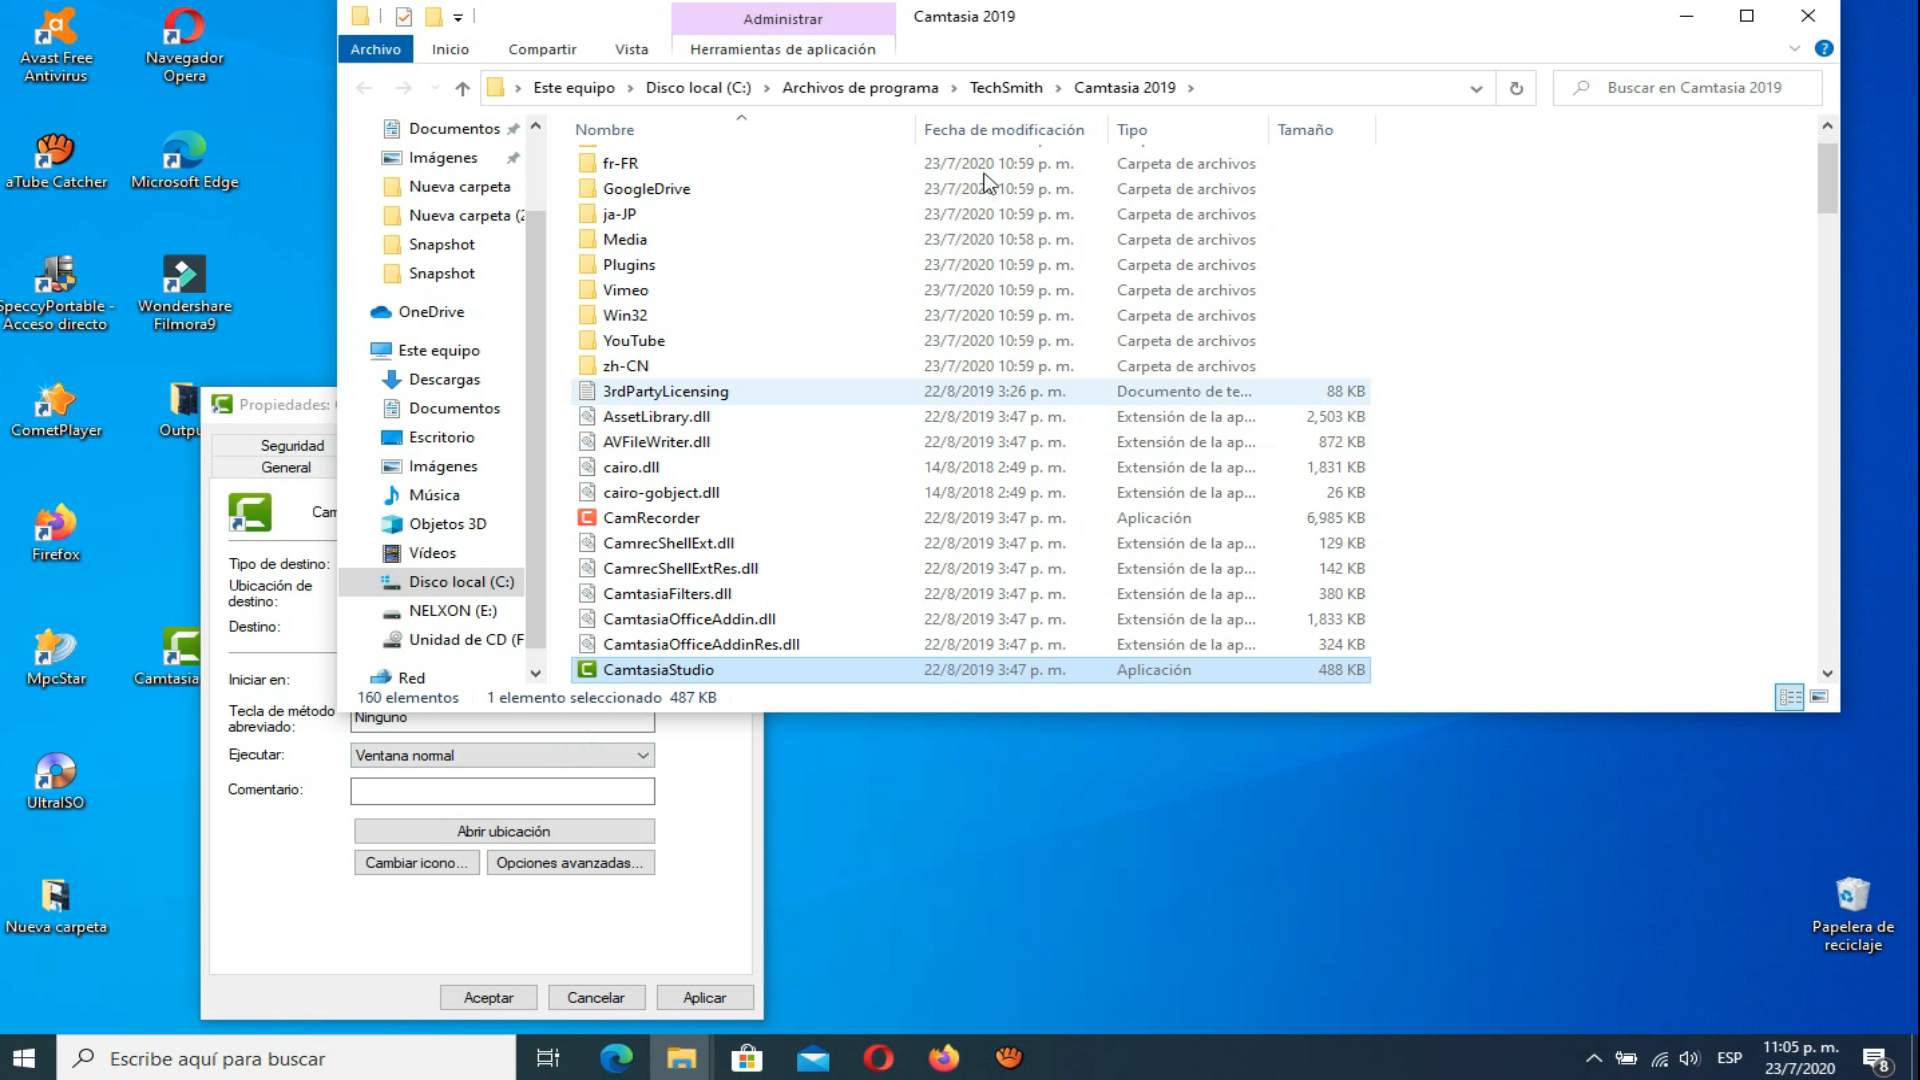This screenshot has width=1920, height=1080.
Task: Click the Buscar en Camtasia 2019 box
Action: tap(1687, 88)
